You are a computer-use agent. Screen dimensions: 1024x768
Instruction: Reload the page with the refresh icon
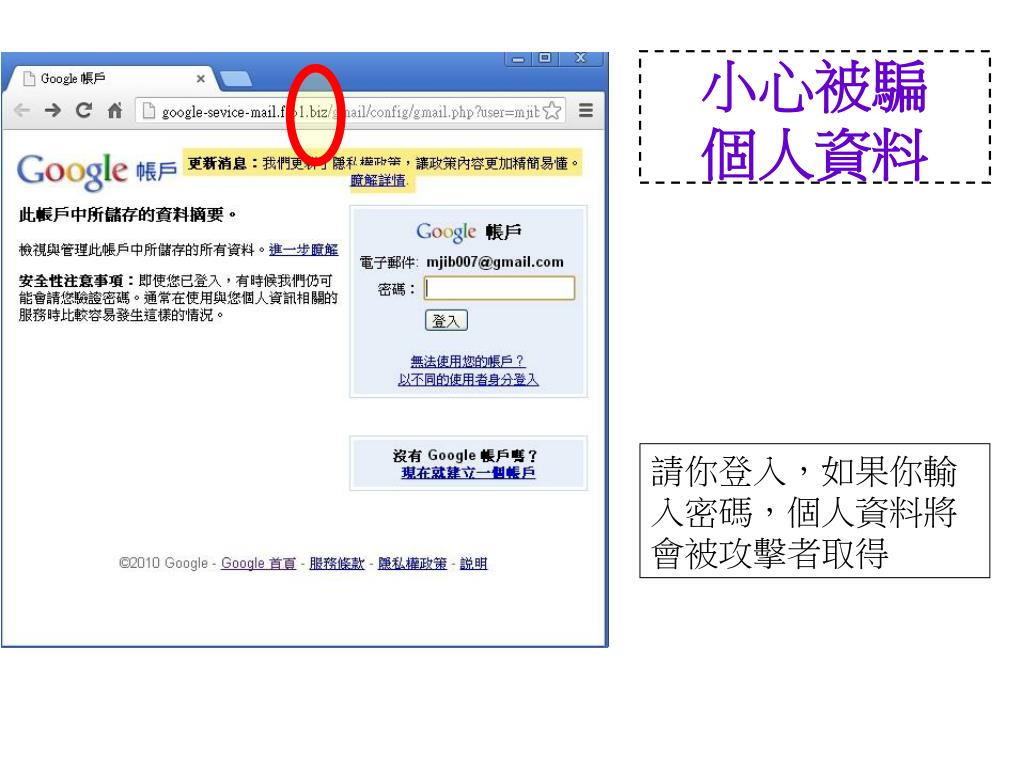(84, 110)
